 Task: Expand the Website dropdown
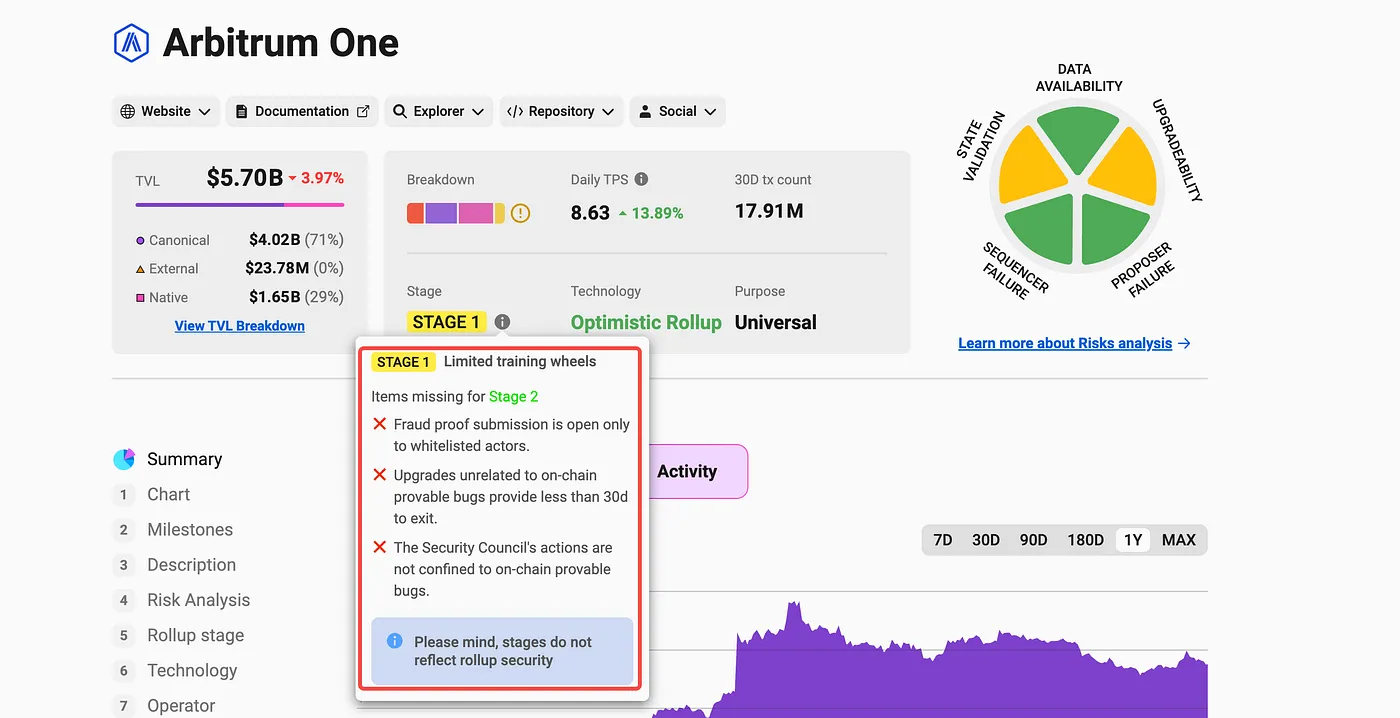[165, 111]
